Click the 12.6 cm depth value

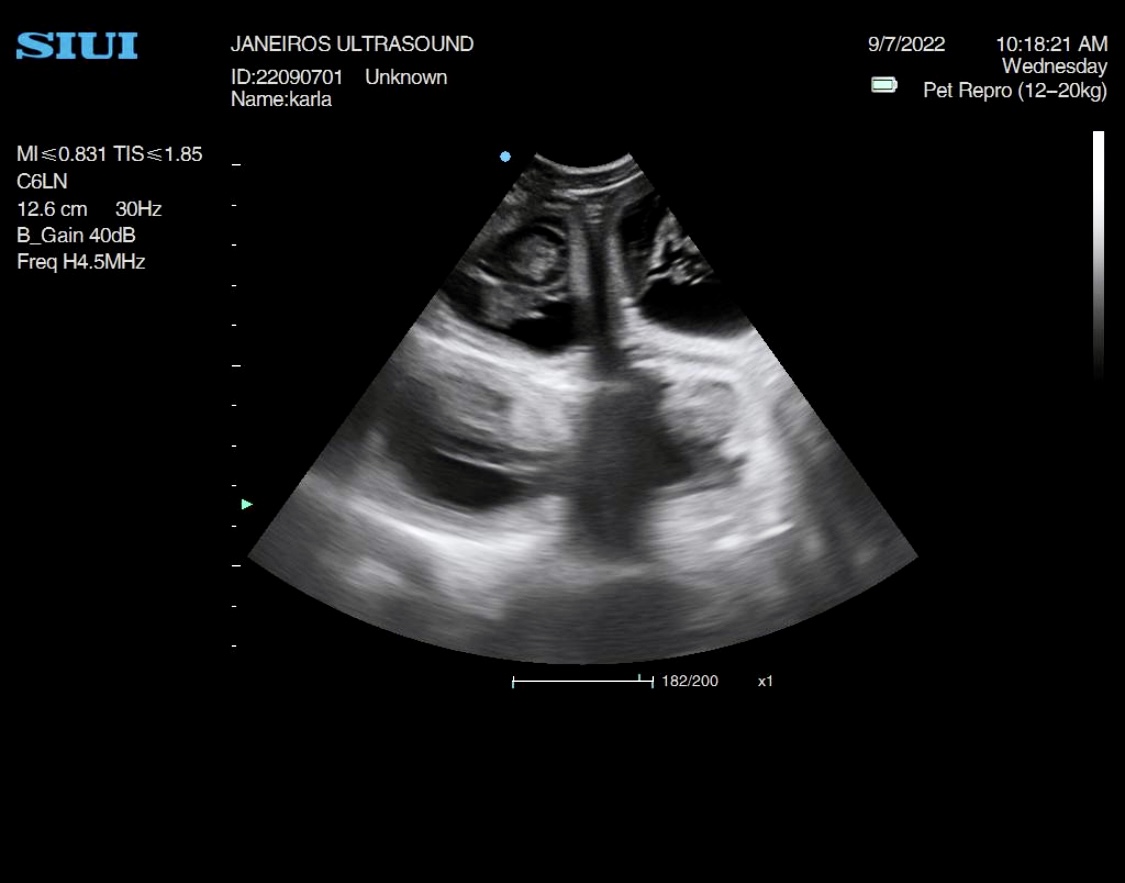pyautogui.click(x=52, y=209)
